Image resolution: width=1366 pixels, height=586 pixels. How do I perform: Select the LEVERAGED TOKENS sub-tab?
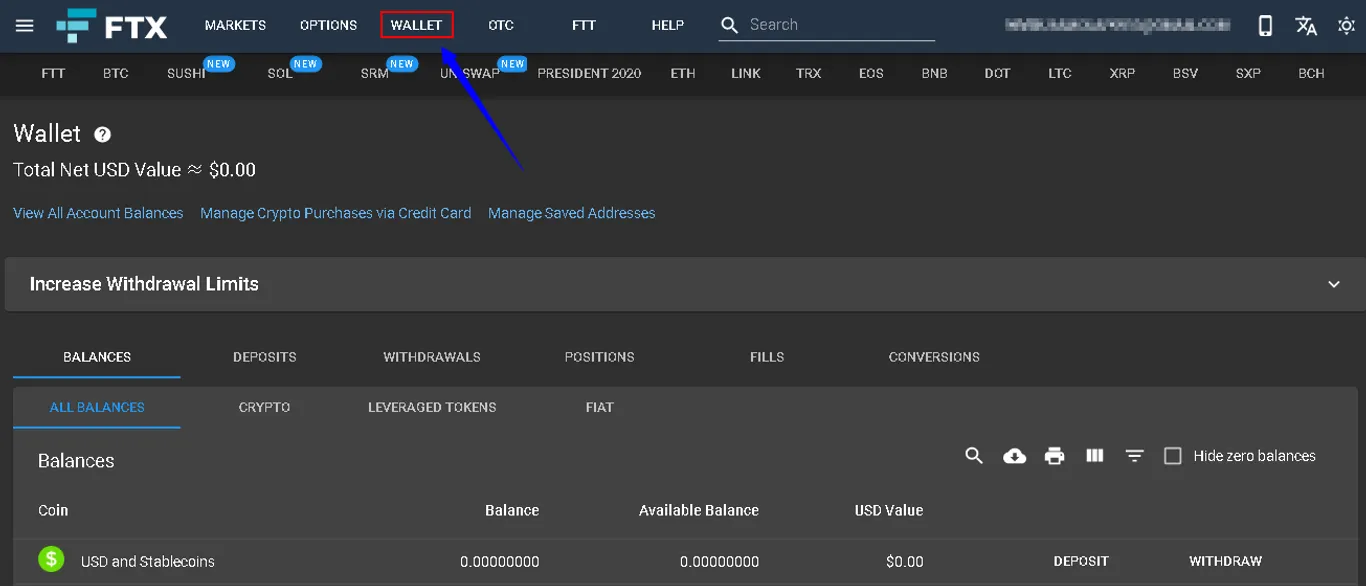pos(432,407)
